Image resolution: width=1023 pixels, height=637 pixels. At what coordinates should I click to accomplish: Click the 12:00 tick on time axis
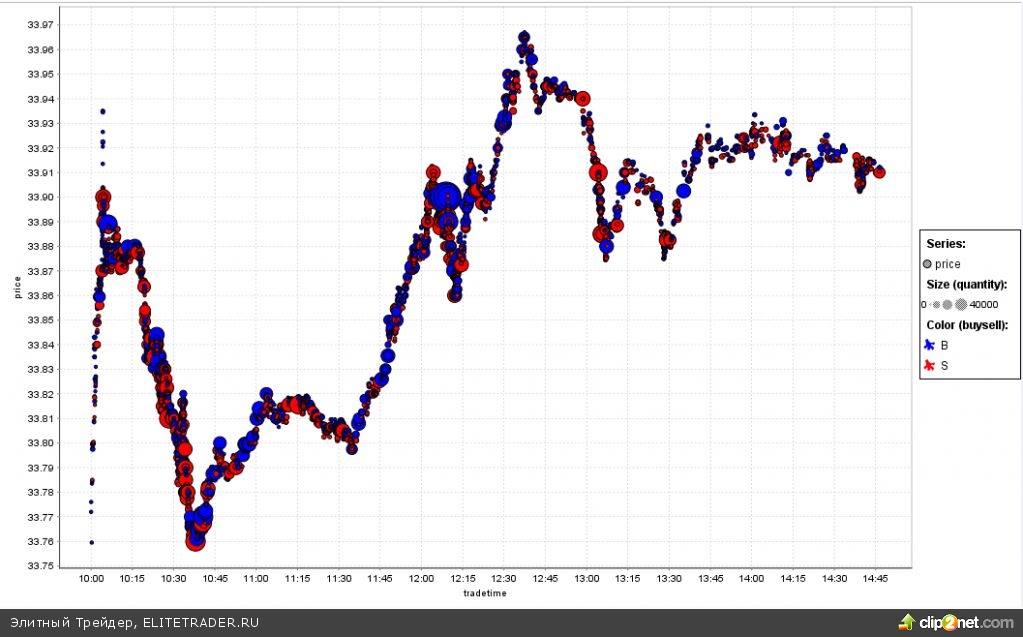pos(421,578)
